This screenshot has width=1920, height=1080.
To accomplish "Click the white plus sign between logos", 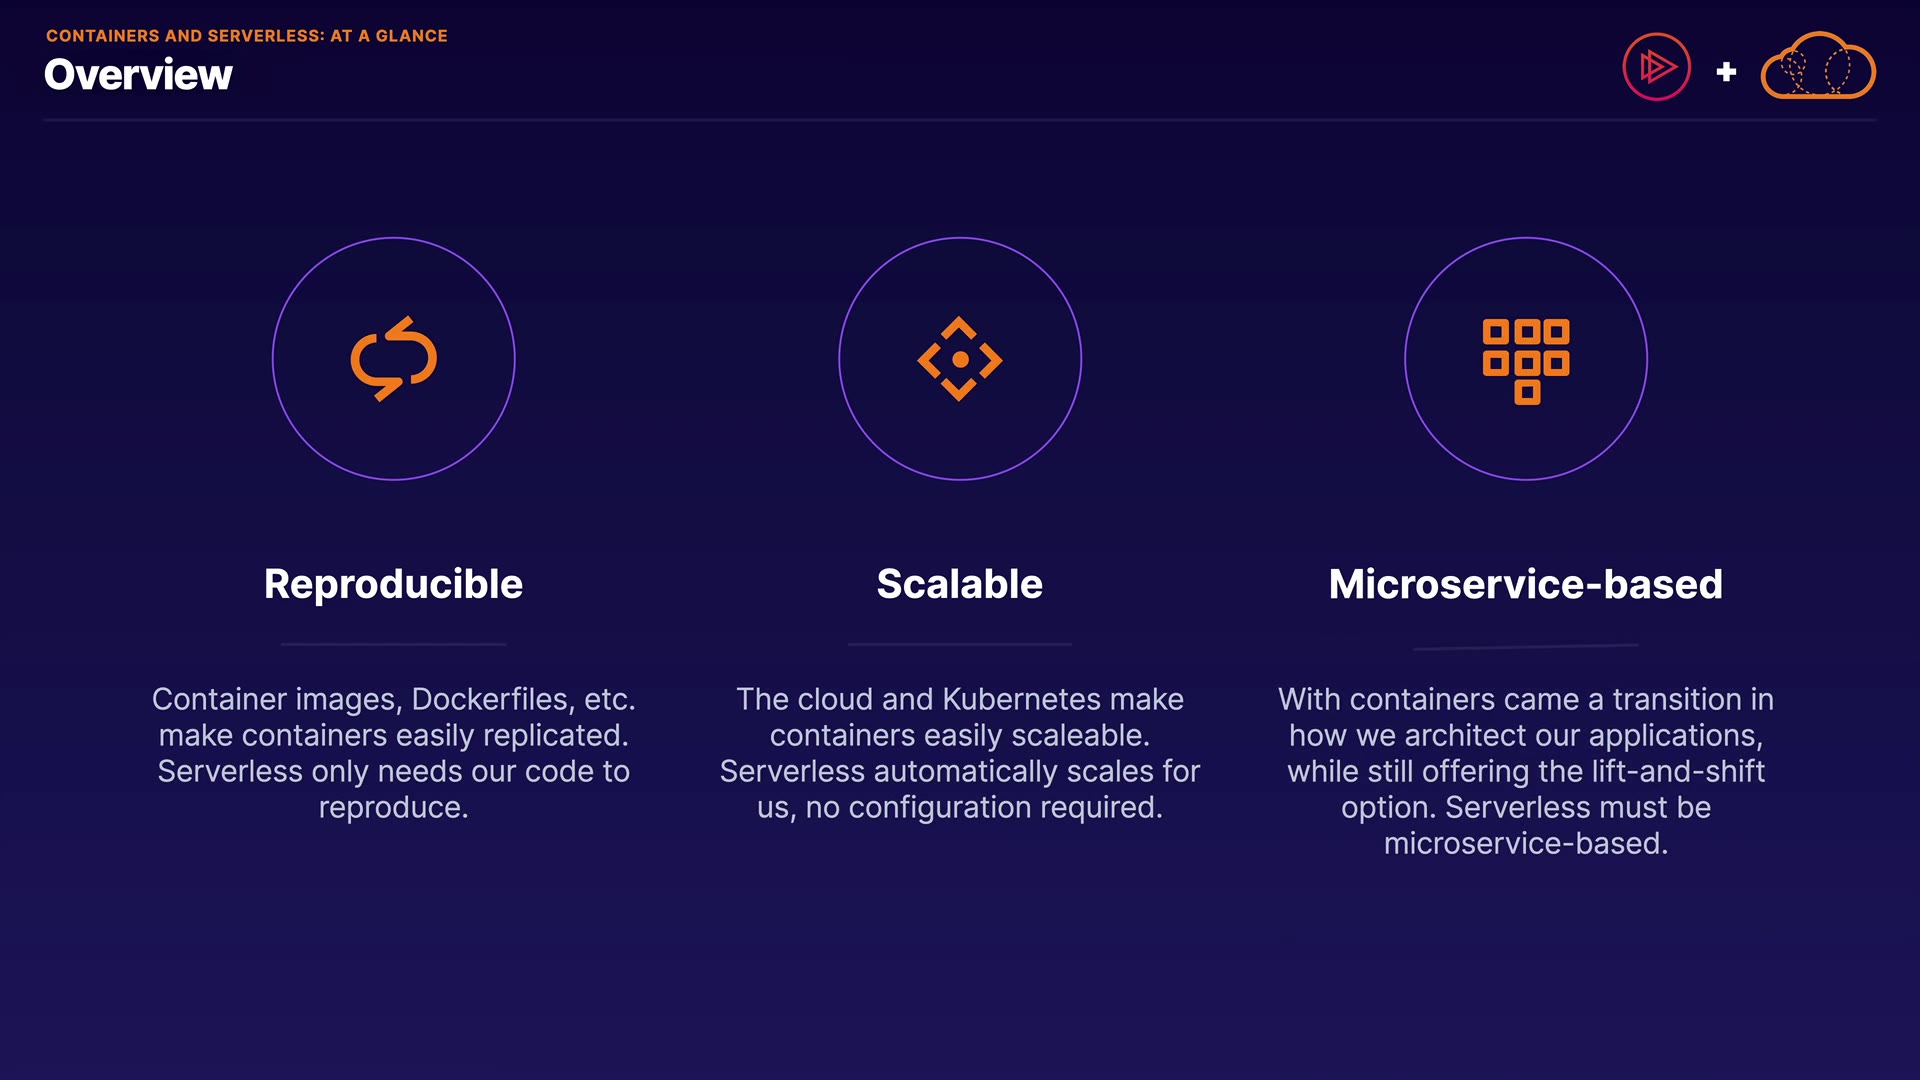I will (1726, 72).
